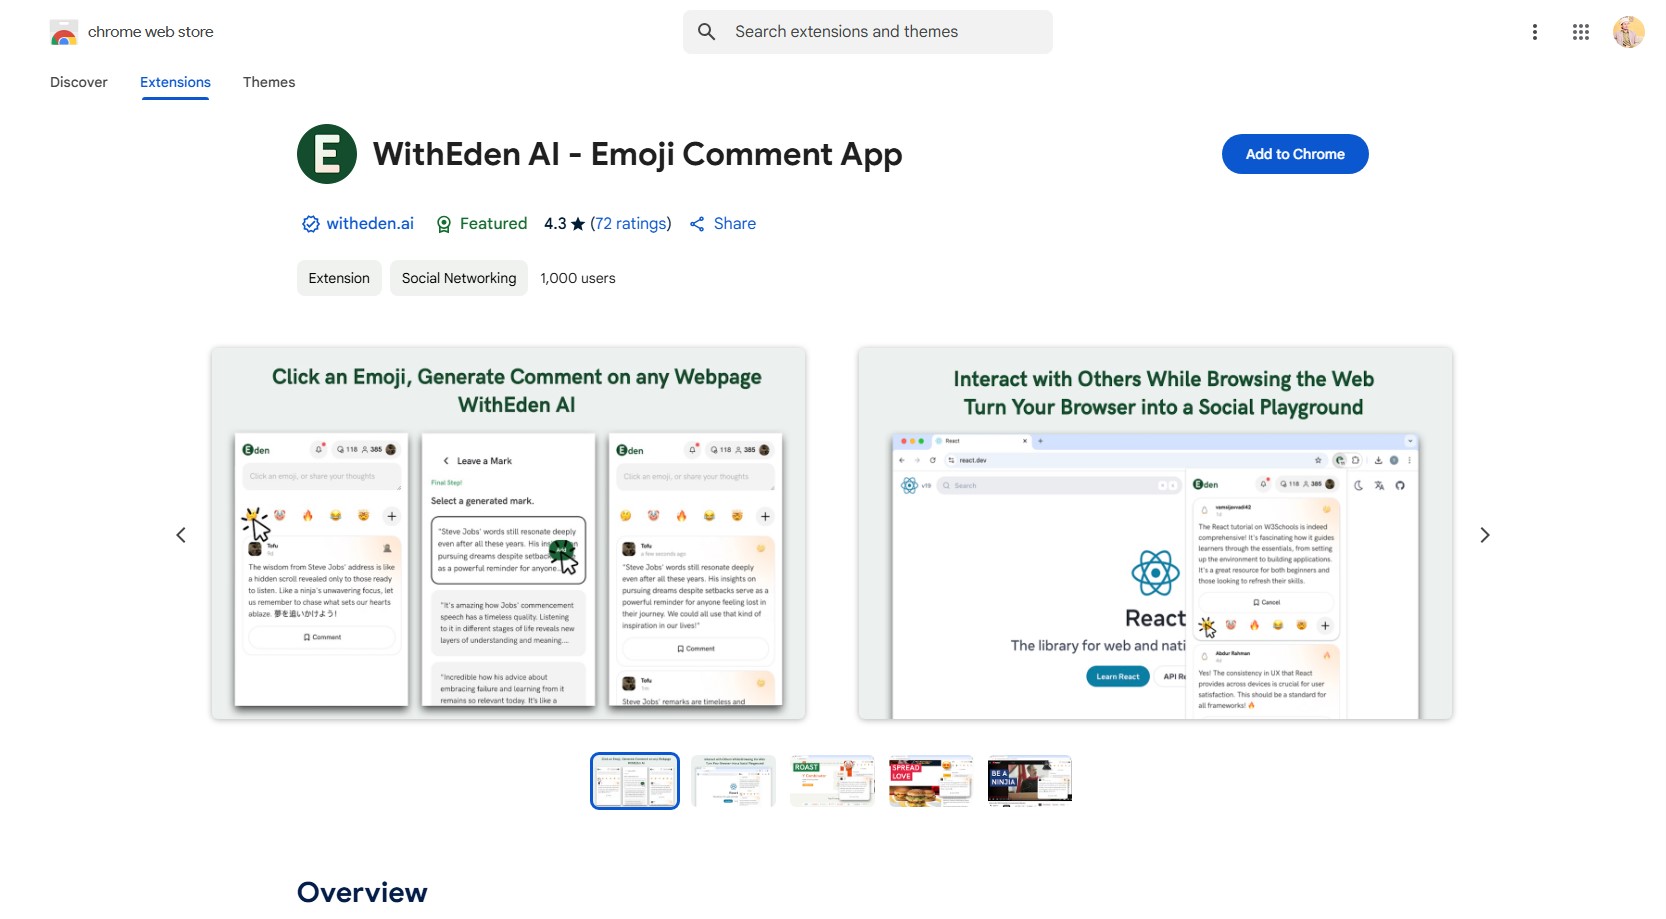Show previous screenshot with left arrow
1666x919 pixels.
coord(181,535)
